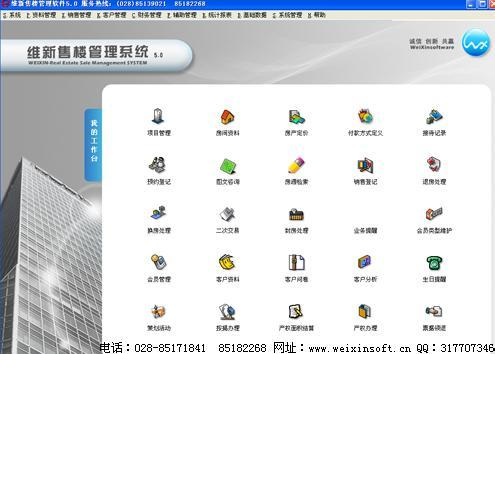Screen dimensions: 500x500
Task: Open the 财务管理 menu
Action: [x=147, y=15]
